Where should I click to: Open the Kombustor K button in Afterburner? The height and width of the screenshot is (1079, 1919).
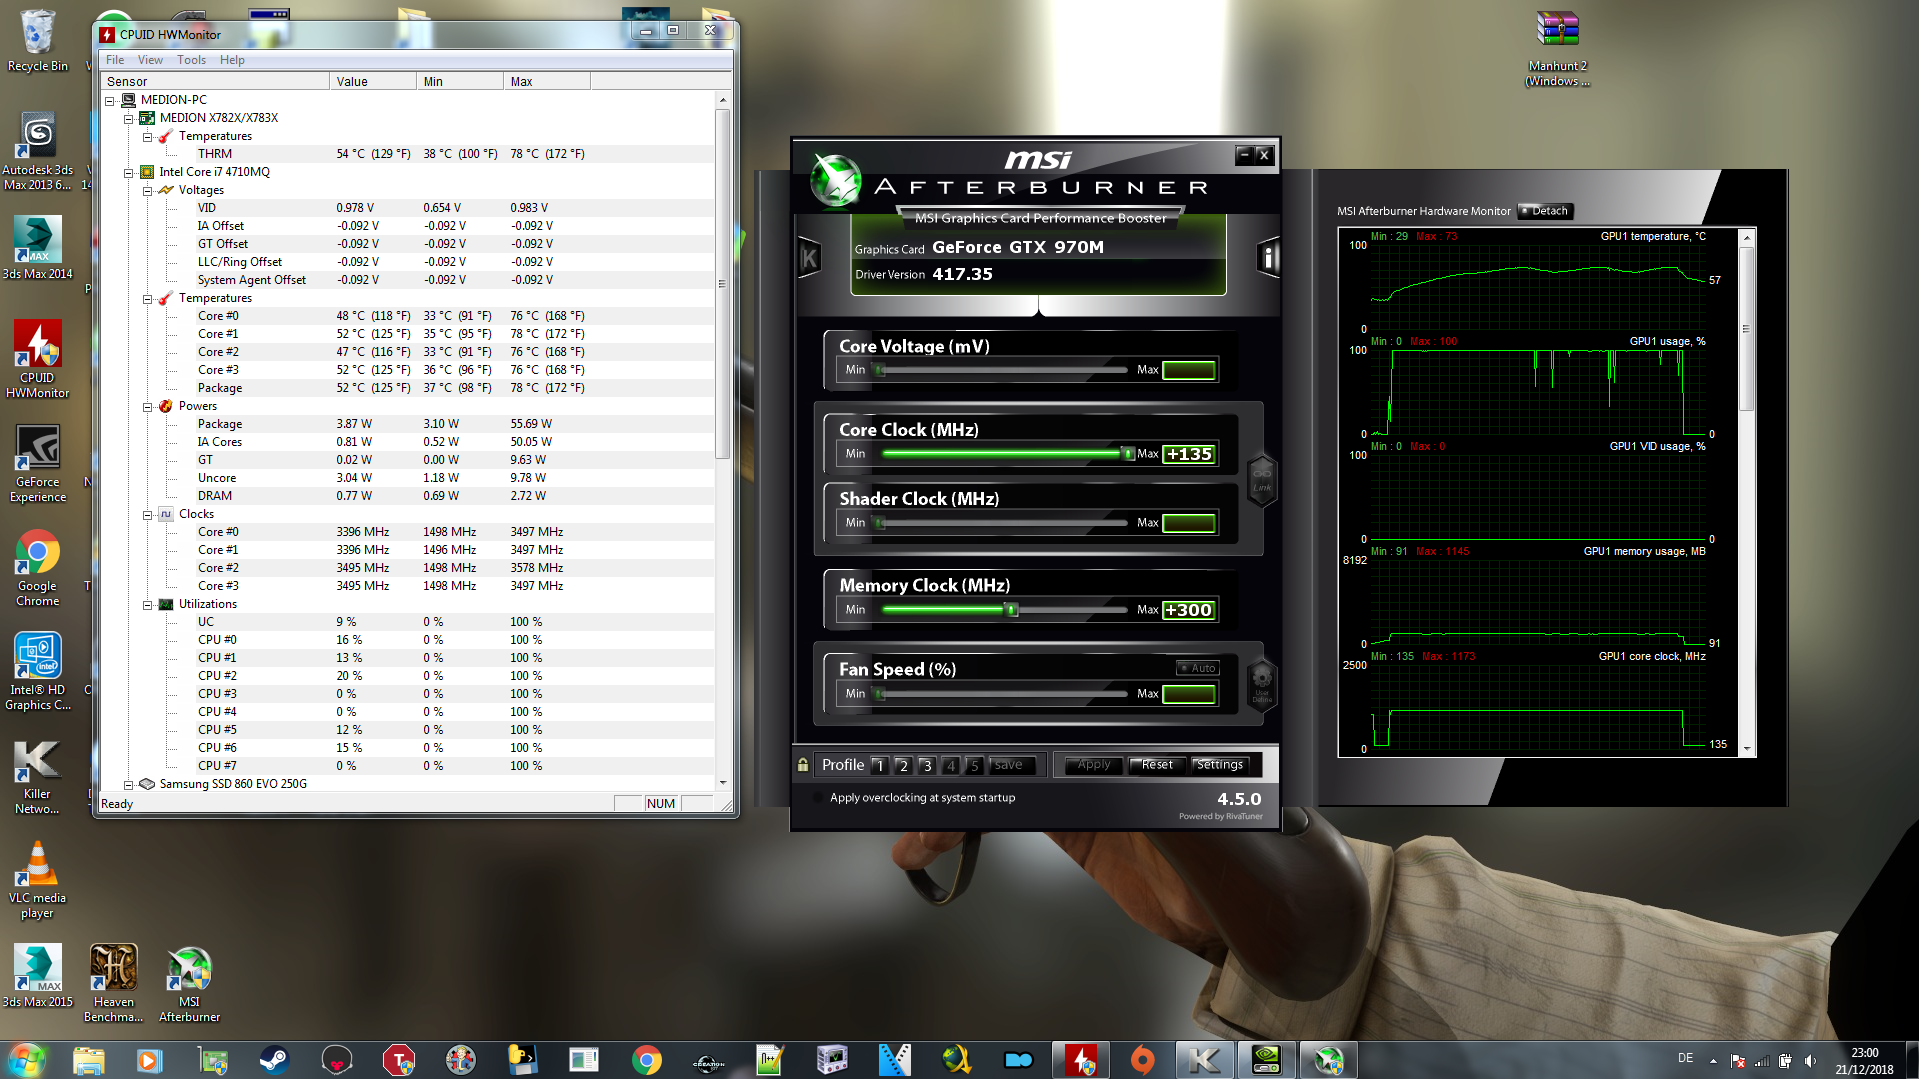pos(810,258)
